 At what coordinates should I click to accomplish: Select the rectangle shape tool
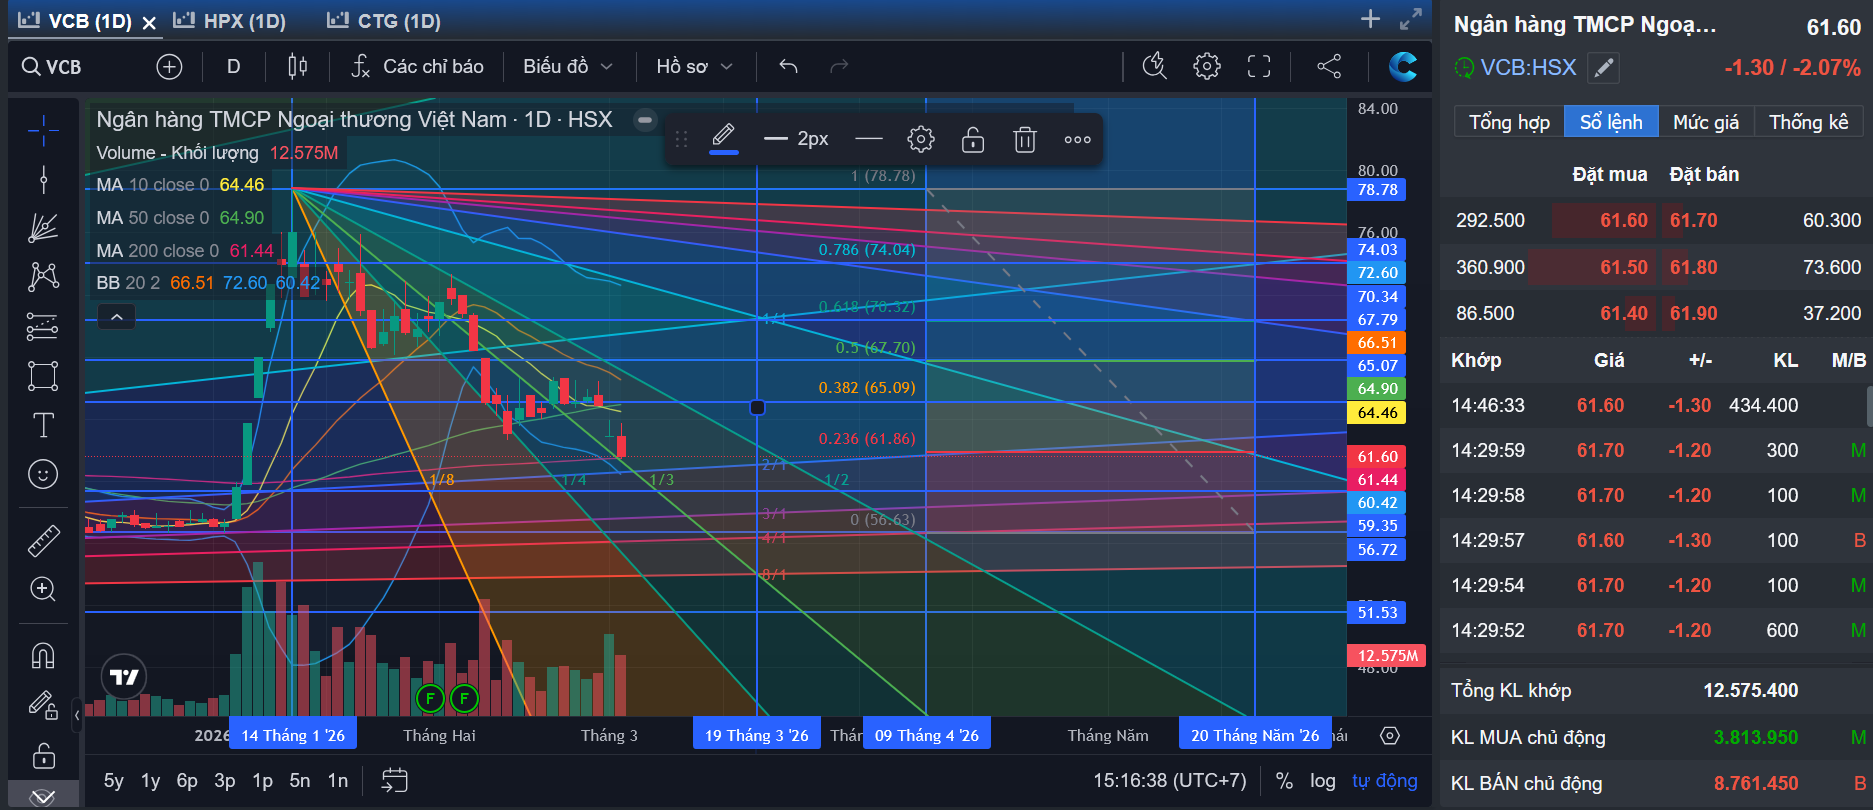click(43, 376)
